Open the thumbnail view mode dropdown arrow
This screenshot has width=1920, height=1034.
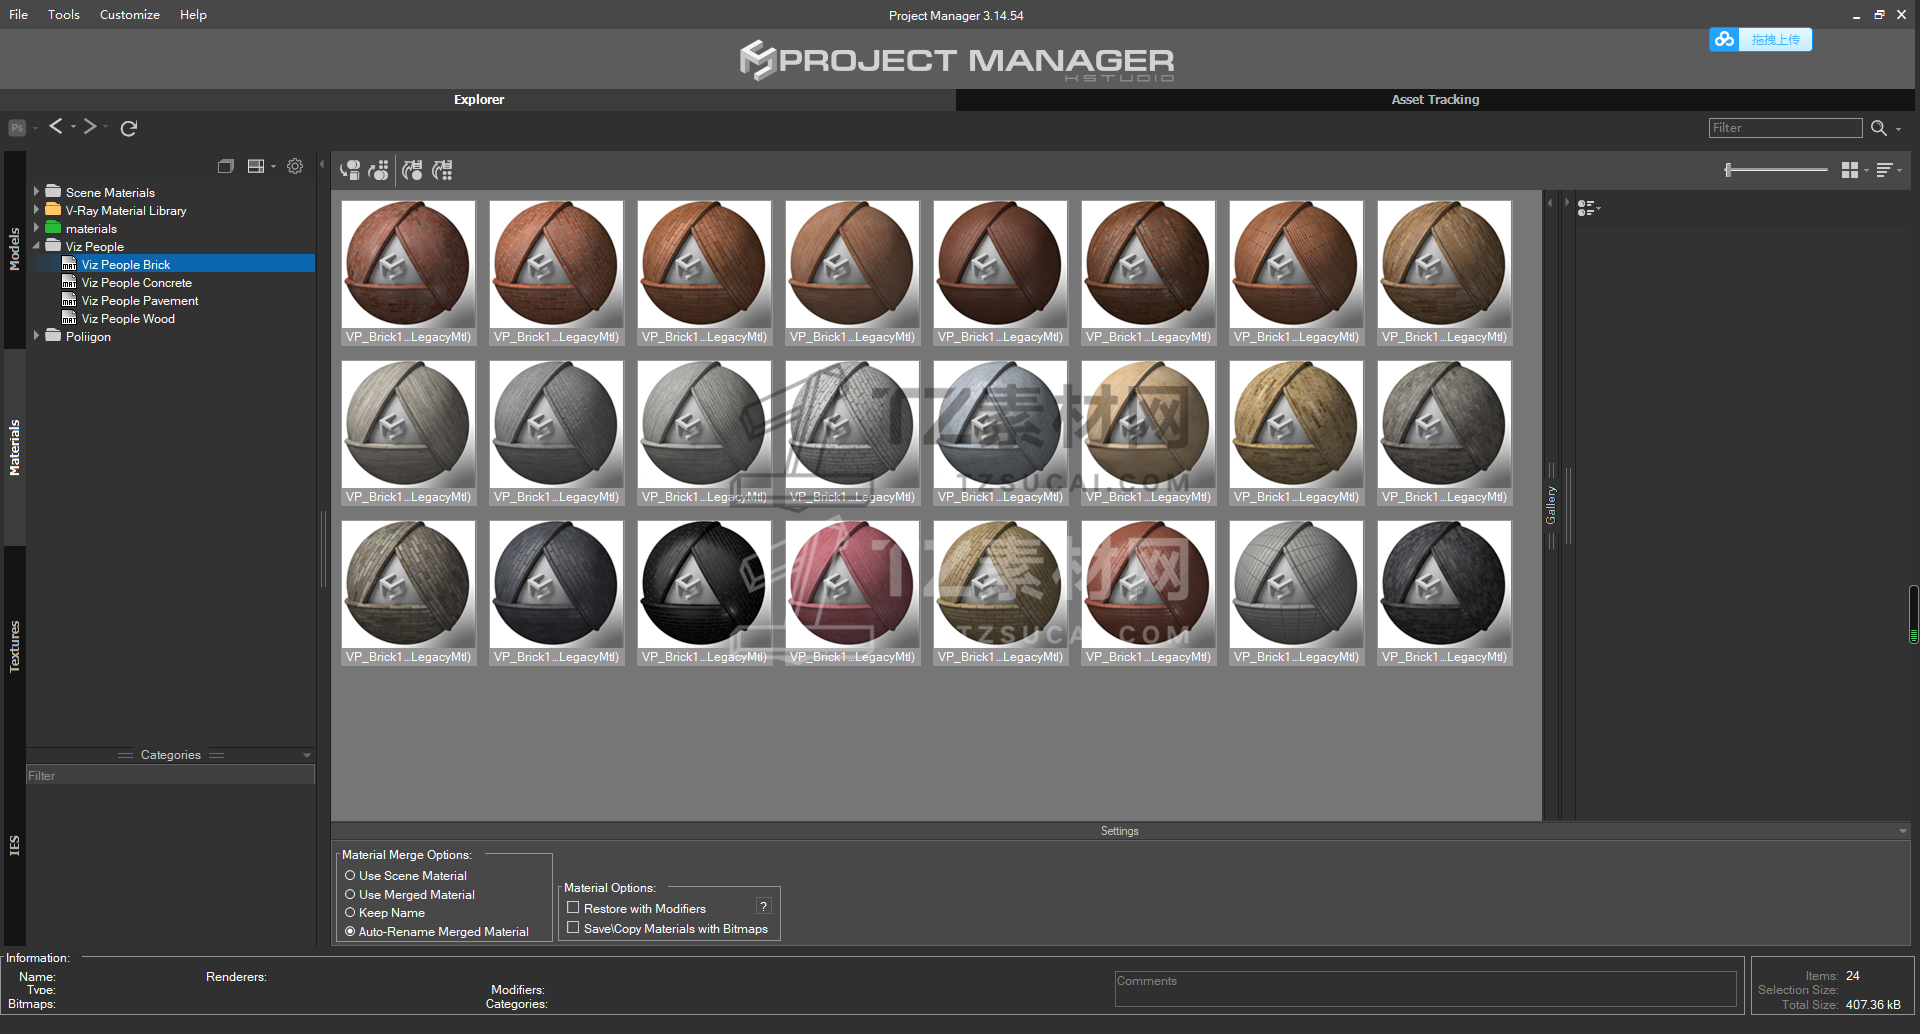(x=1866, y=171)
